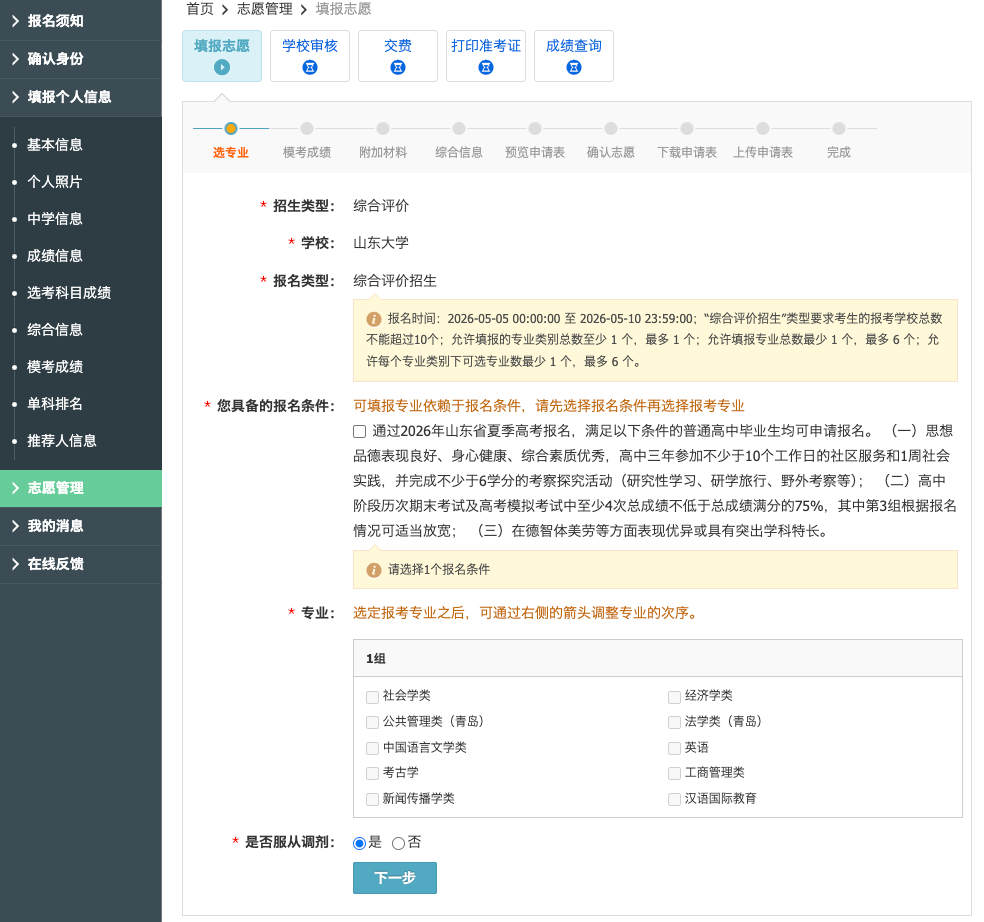Open 推荐人信息 in the sidebar
The height and width of the screenshot is (922, 984).
pos(62,441)
